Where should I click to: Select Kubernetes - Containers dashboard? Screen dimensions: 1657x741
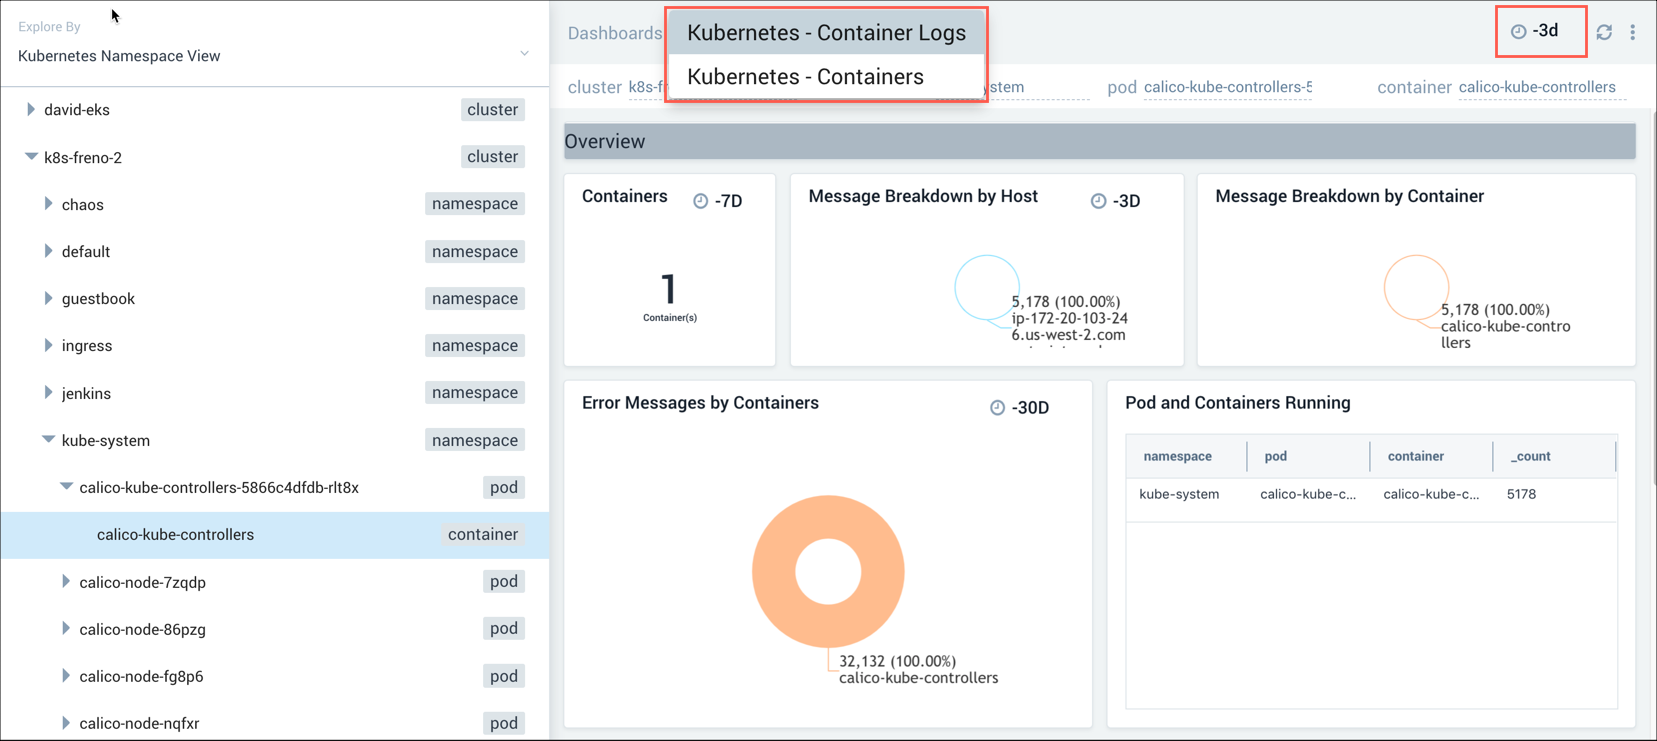click(805, 77)
